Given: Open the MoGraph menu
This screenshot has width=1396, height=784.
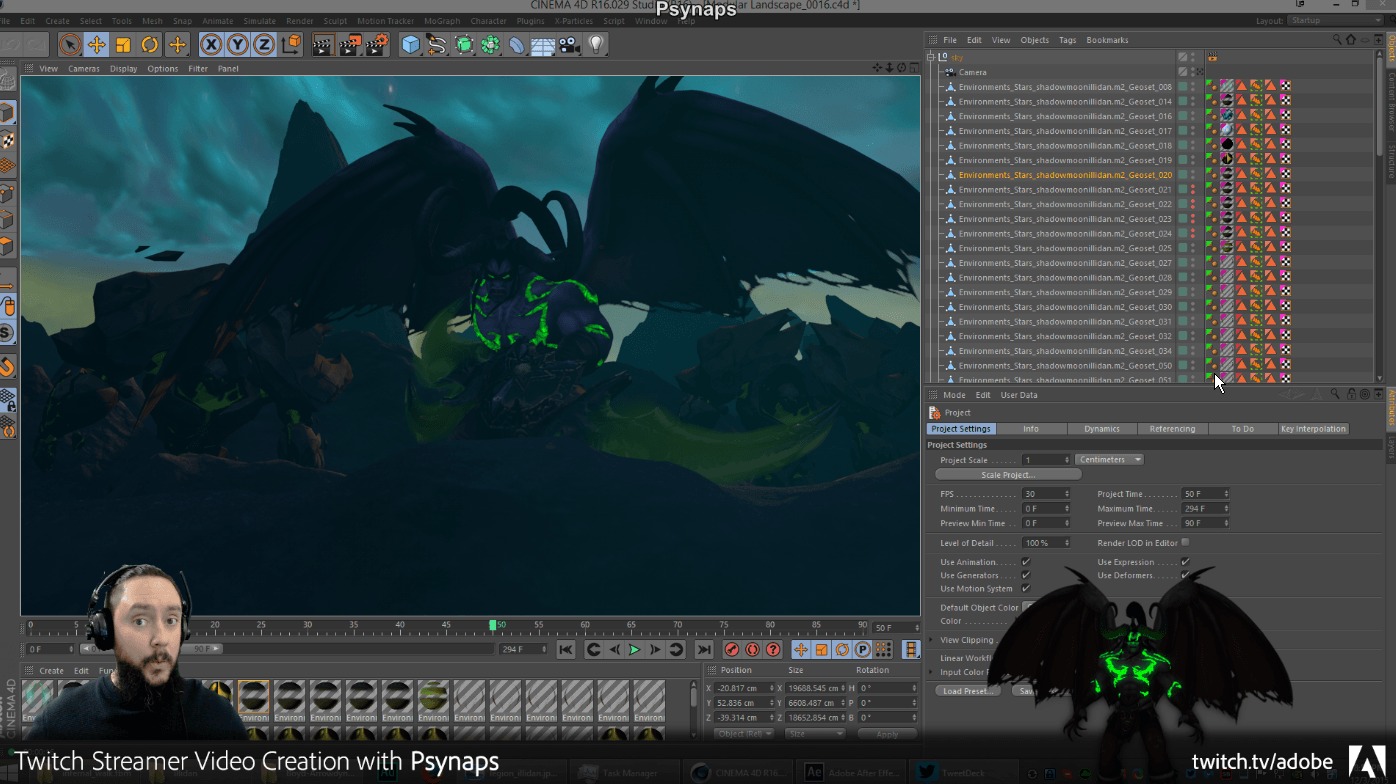Looking at the screenshot, I should click(x=440, y=21).
